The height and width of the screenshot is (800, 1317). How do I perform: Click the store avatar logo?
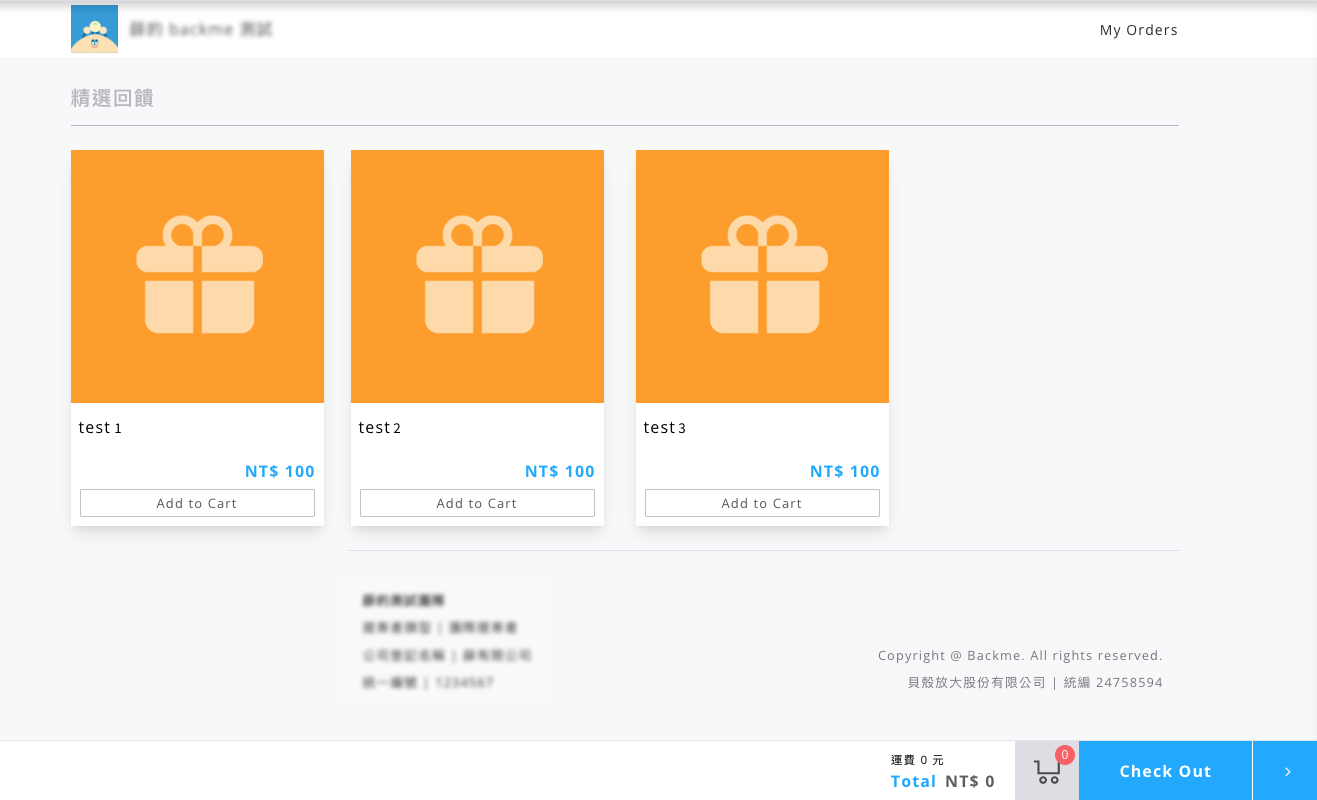(94, 29)
